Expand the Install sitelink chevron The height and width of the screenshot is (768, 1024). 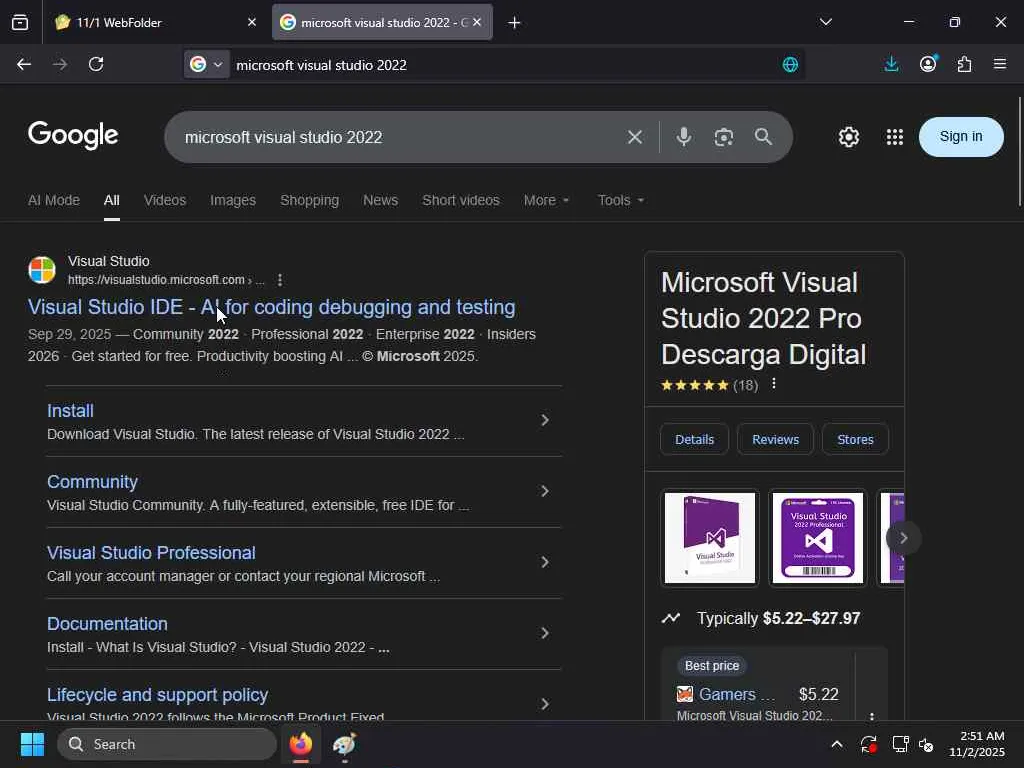pos(545,420)
